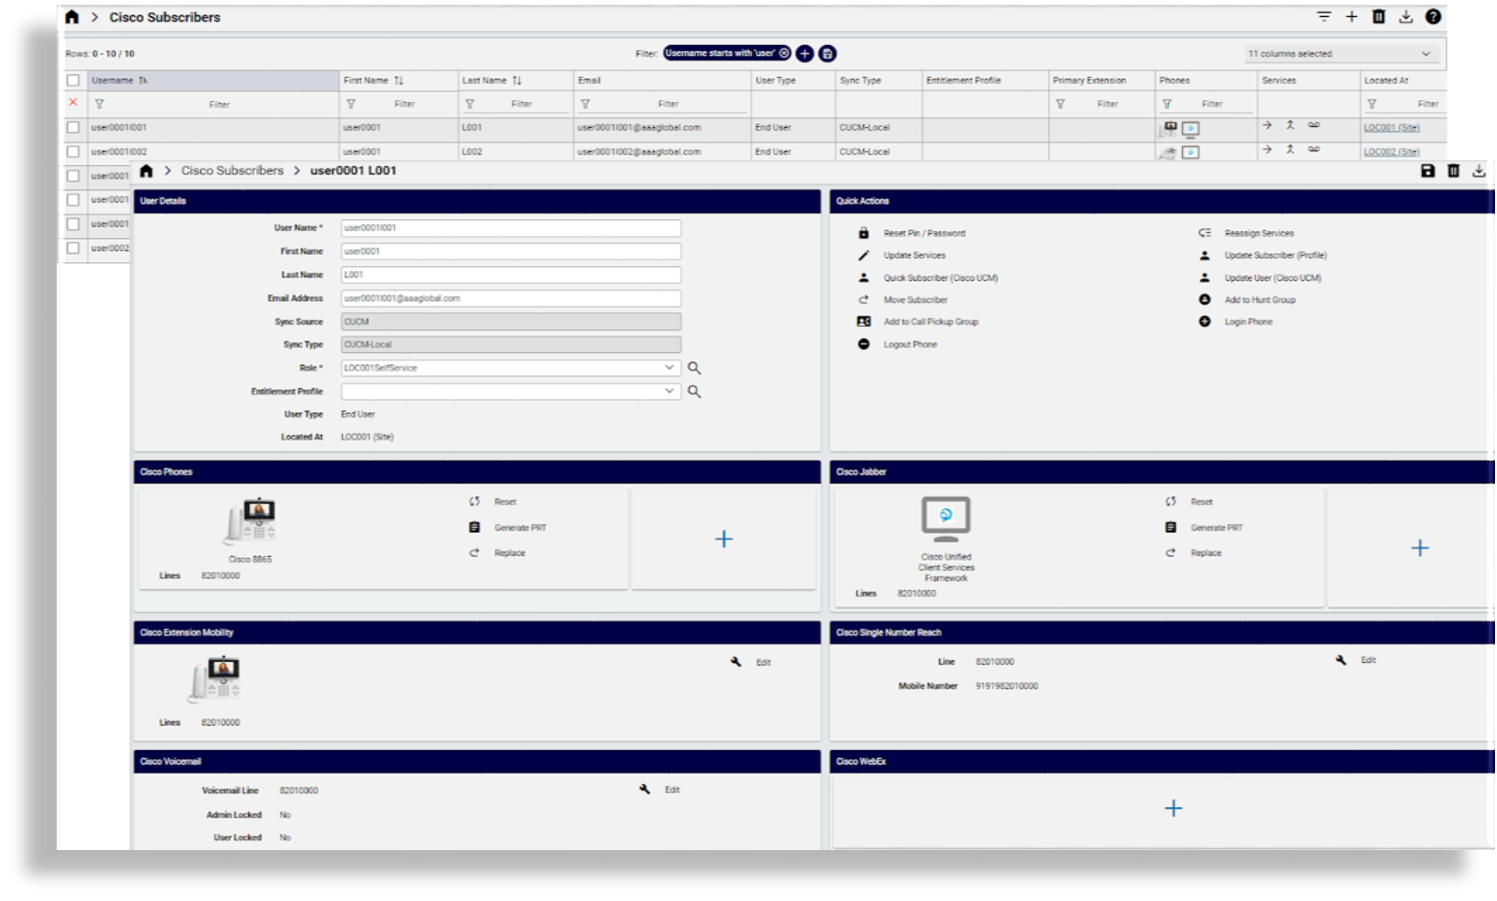
Task: Click Add to Hunt Group quick action
Action: click(1259, 300)
